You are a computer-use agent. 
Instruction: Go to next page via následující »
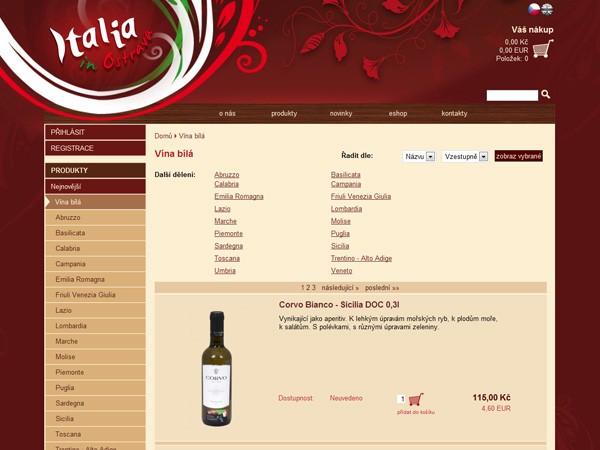(x=340, y=288)
